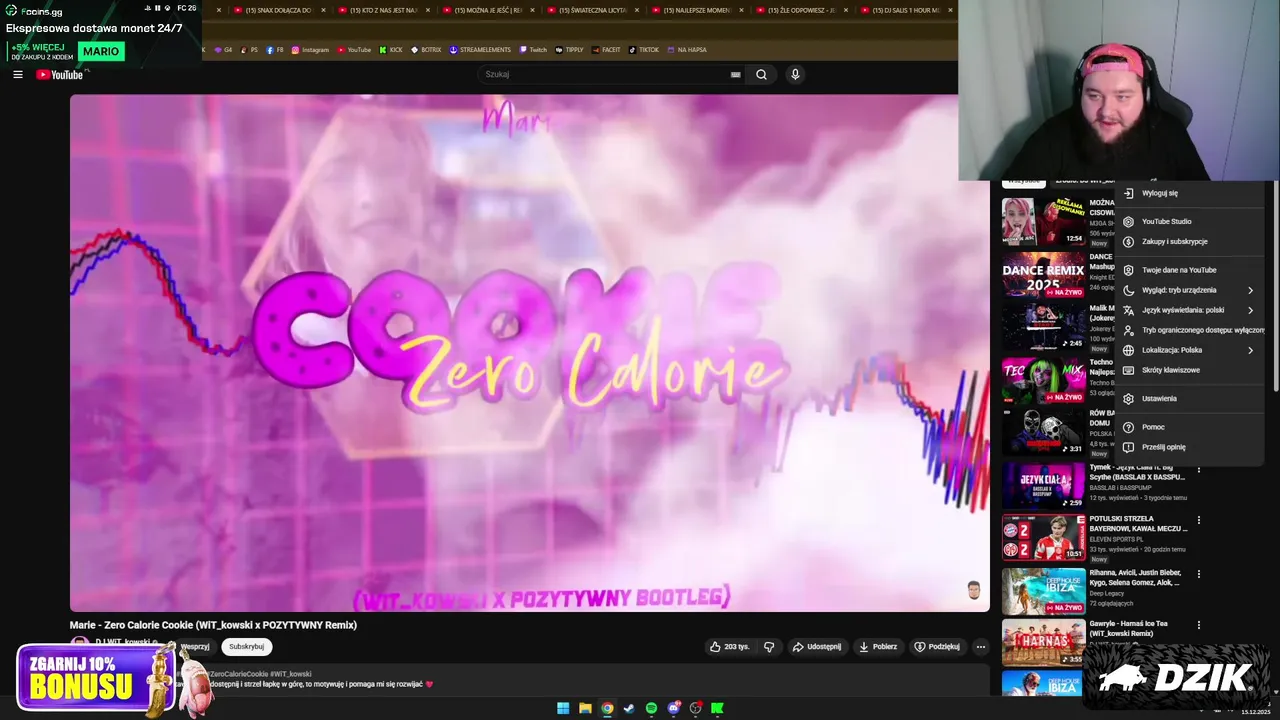
Task: Click the globe icon beside Lokalizacja
Action: click(x=1128, y=350)
